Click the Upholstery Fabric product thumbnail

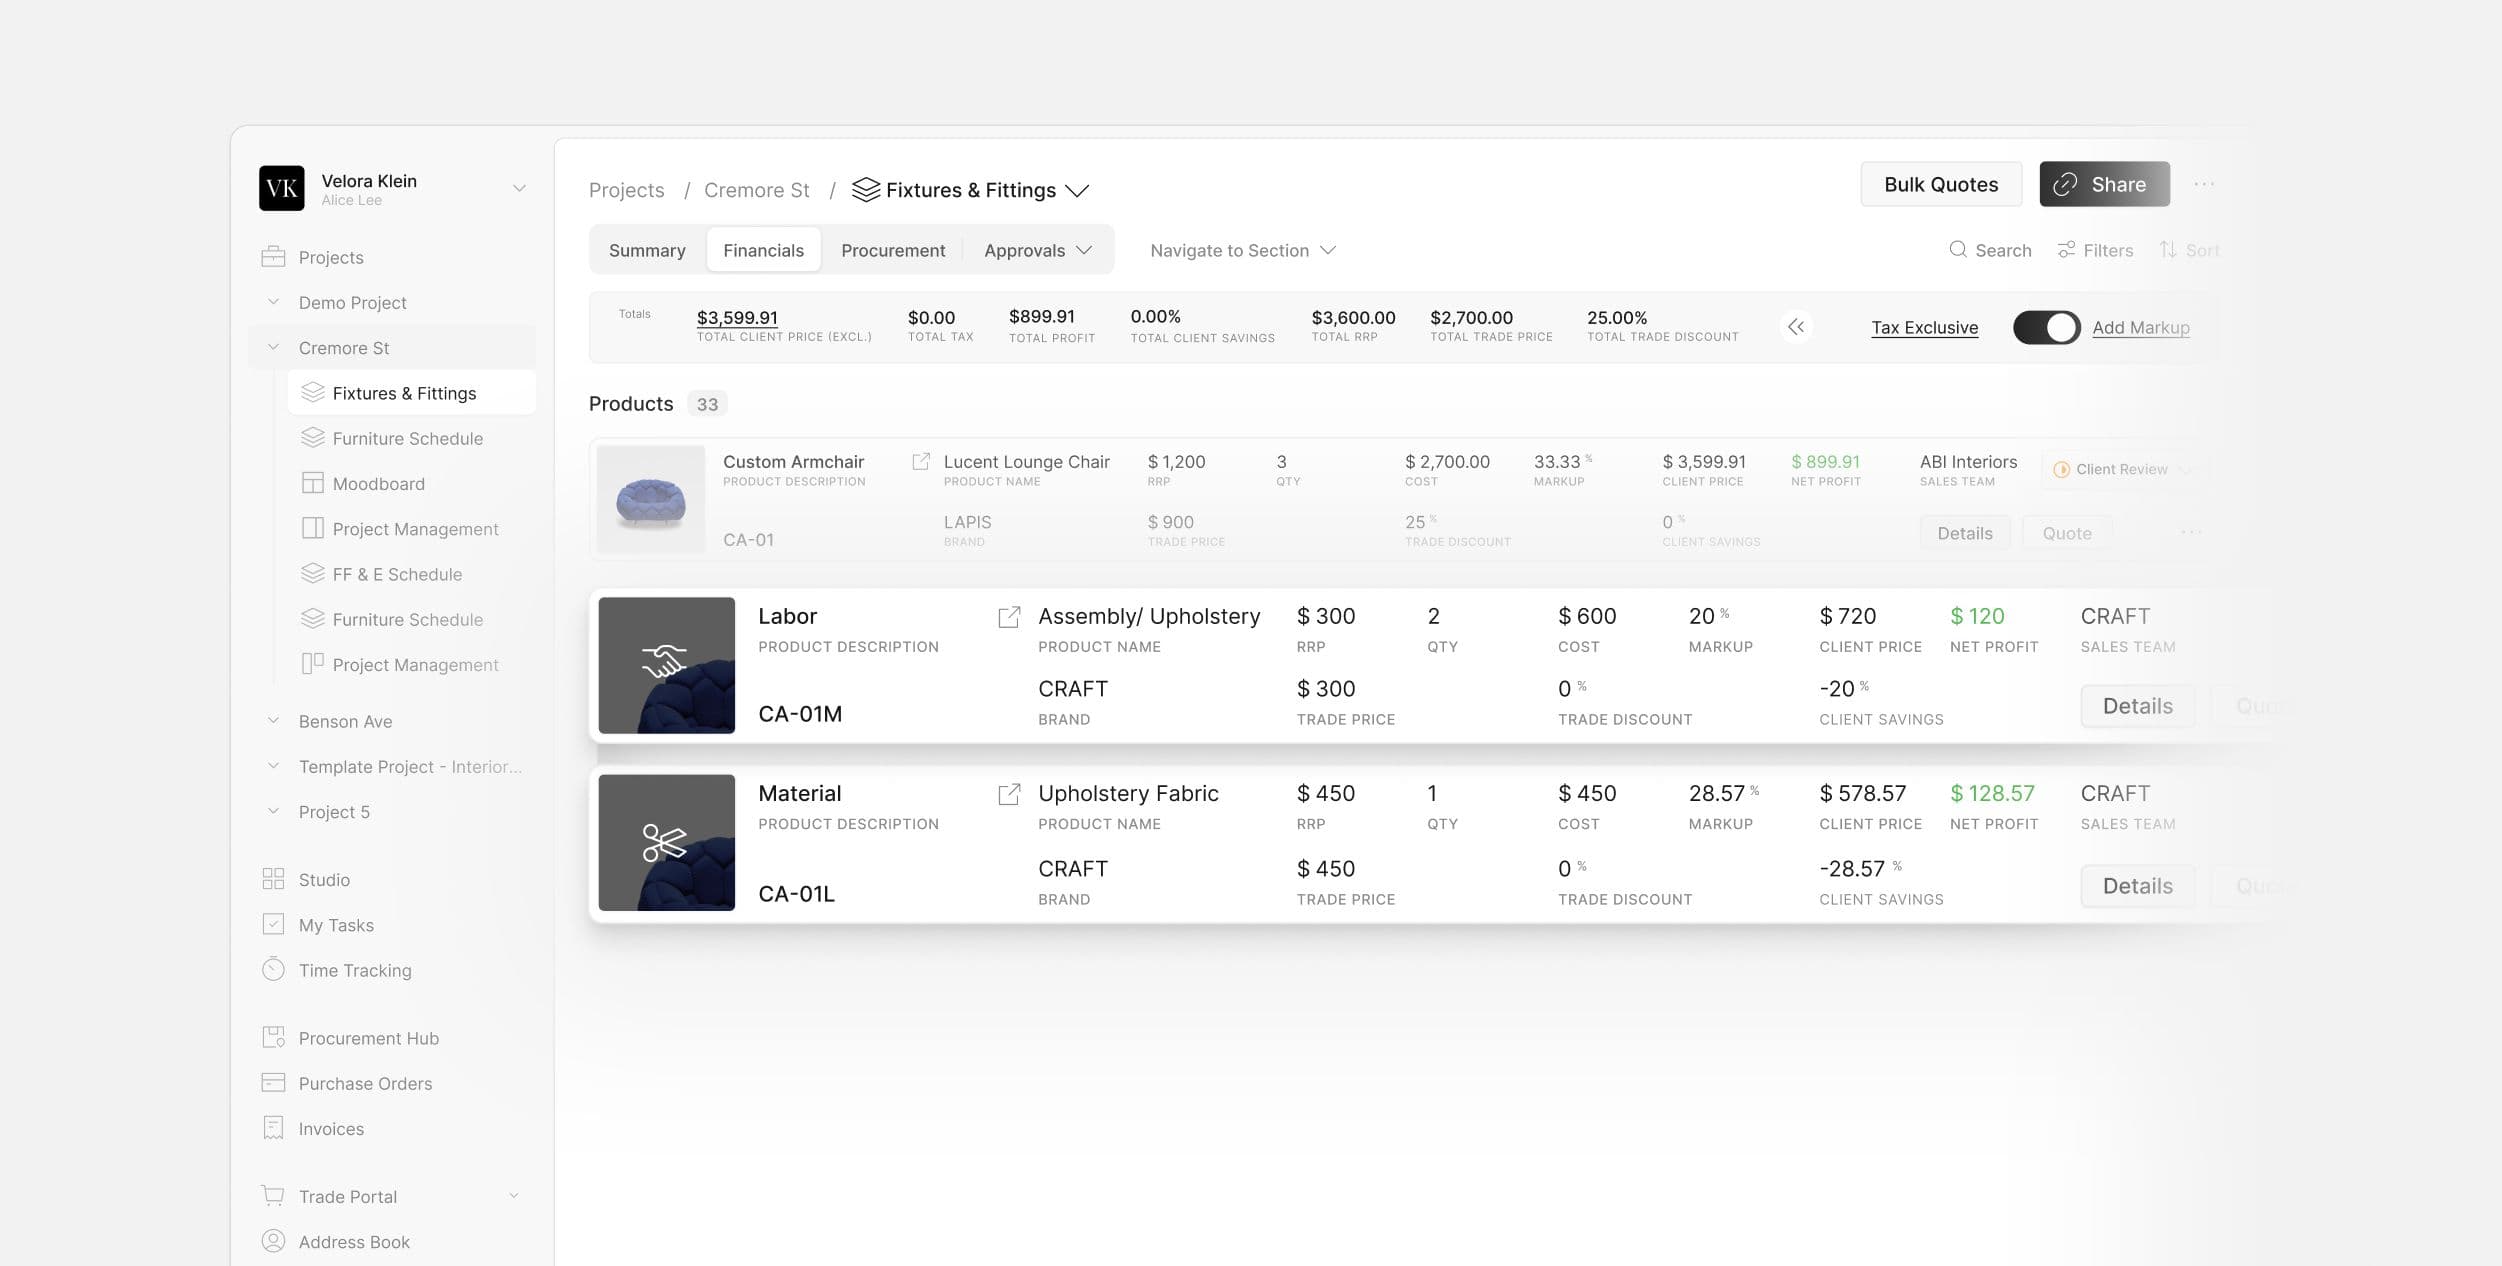(x=665, y=841)
